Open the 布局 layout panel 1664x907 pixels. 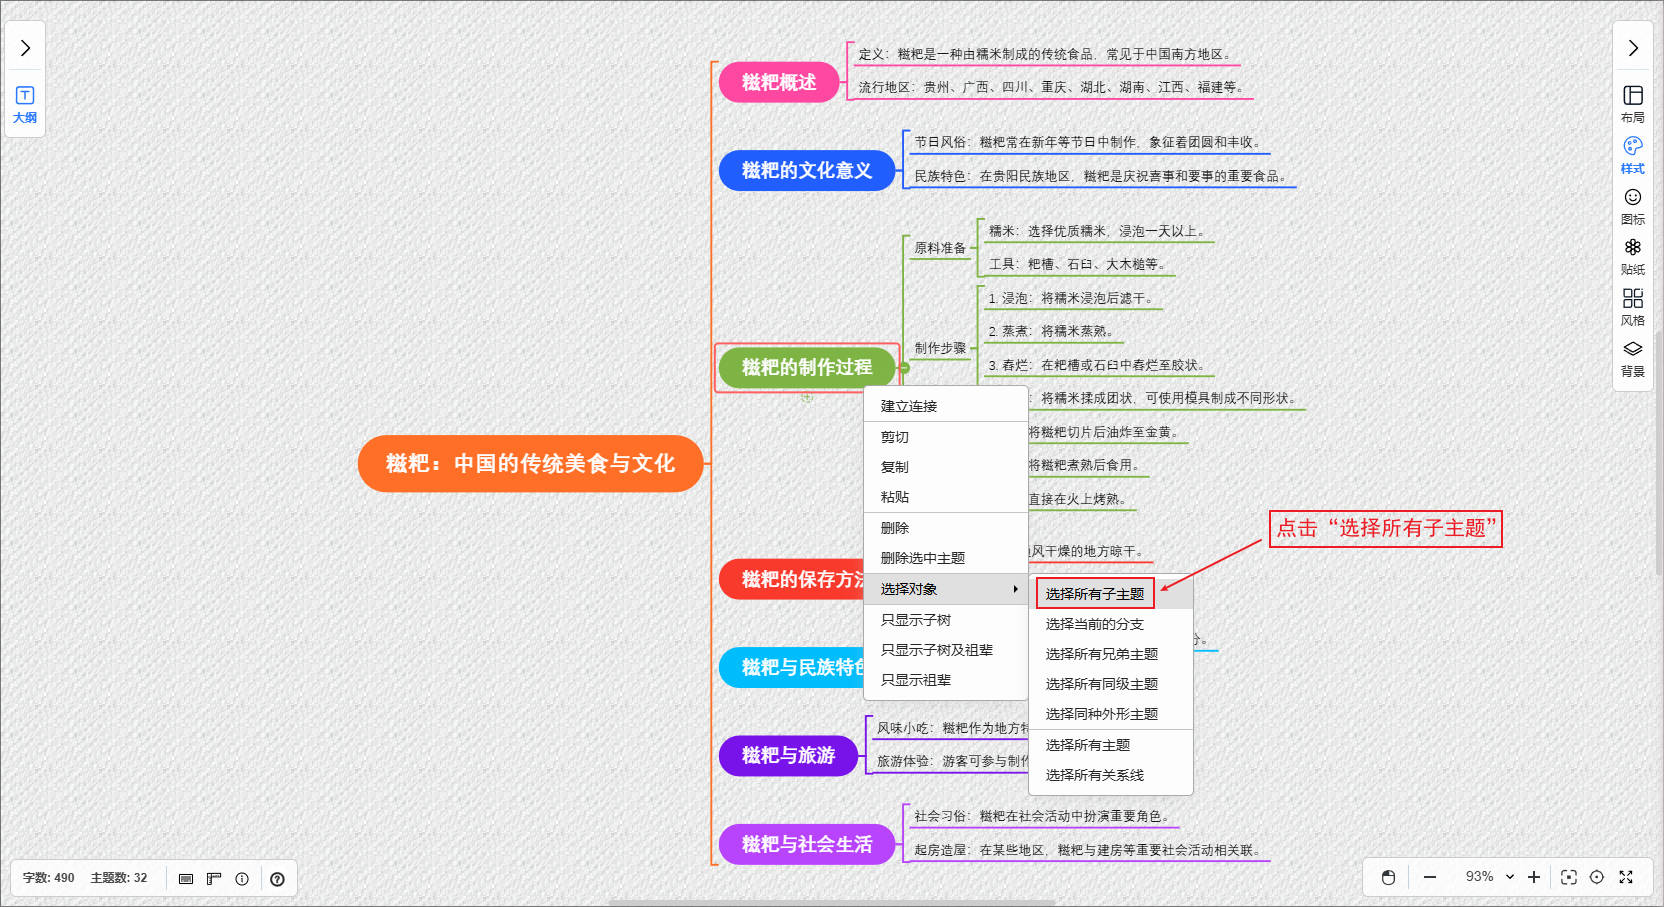tap(1632, 104)
